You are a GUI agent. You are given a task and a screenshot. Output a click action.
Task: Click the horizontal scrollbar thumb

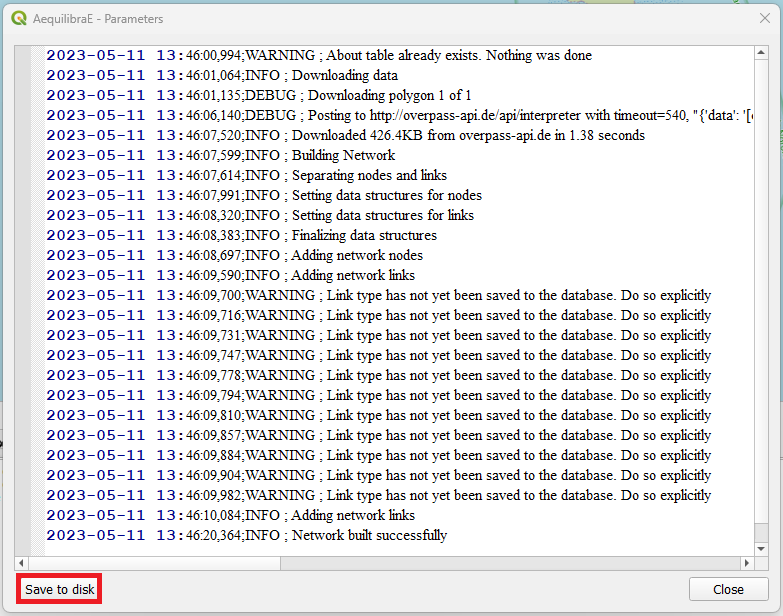pos(155,563)
